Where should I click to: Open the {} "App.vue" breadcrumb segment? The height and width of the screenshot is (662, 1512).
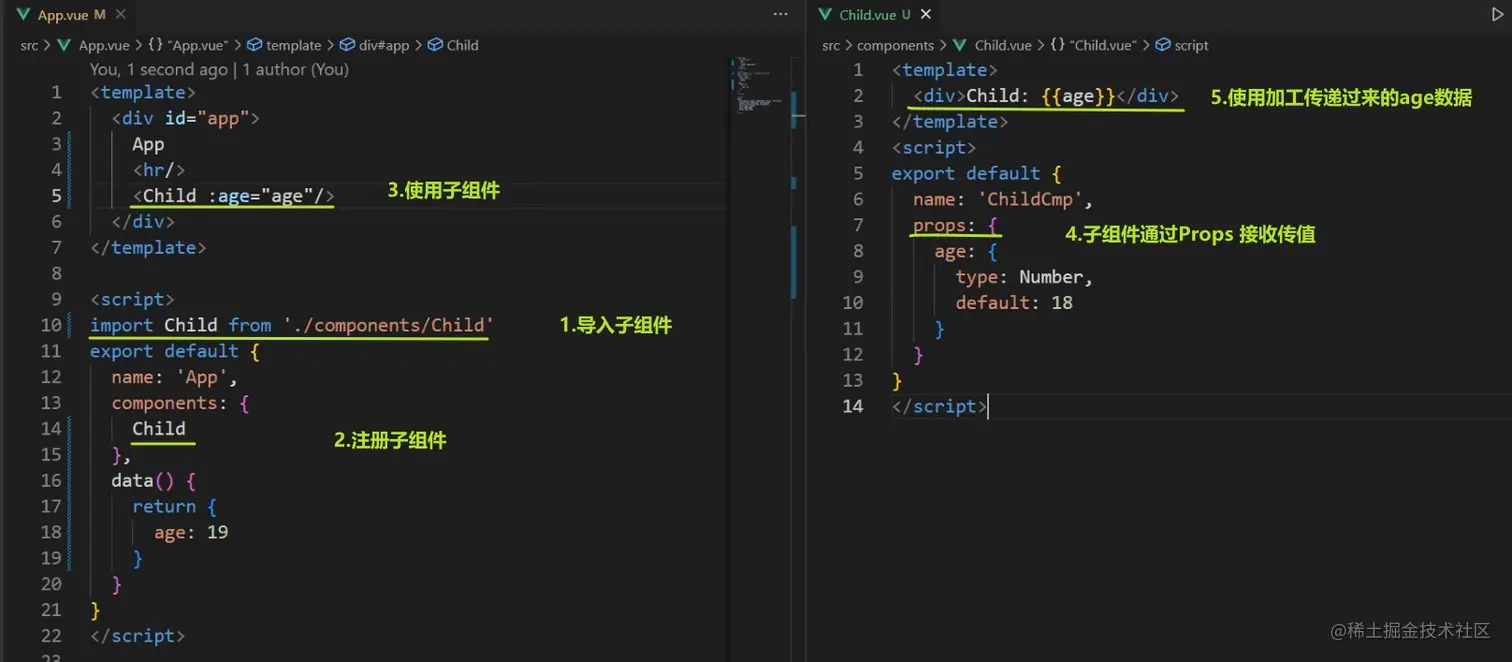(x=188, y=45)
